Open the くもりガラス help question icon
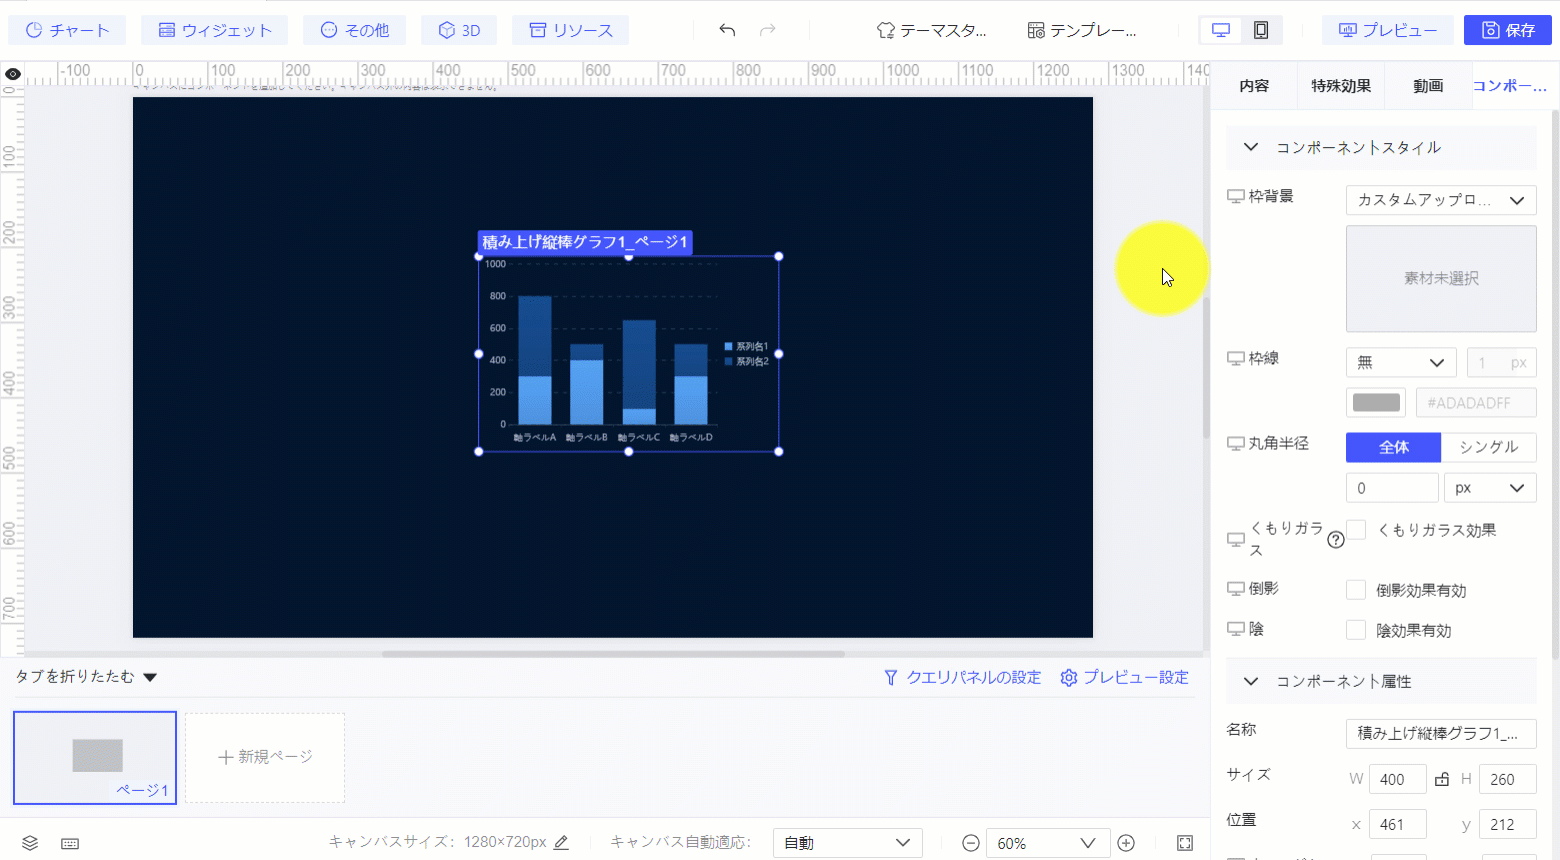 1336,540
